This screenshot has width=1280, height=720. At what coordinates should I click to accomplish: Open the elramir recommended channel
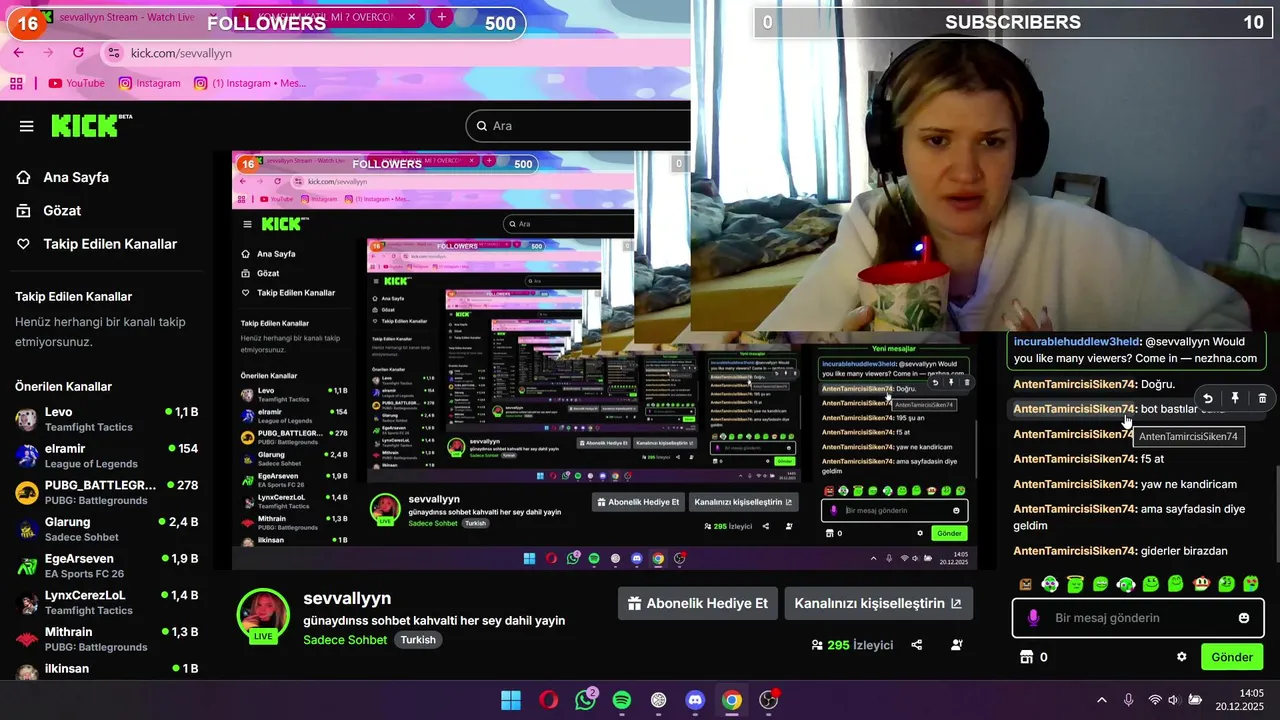106,456
